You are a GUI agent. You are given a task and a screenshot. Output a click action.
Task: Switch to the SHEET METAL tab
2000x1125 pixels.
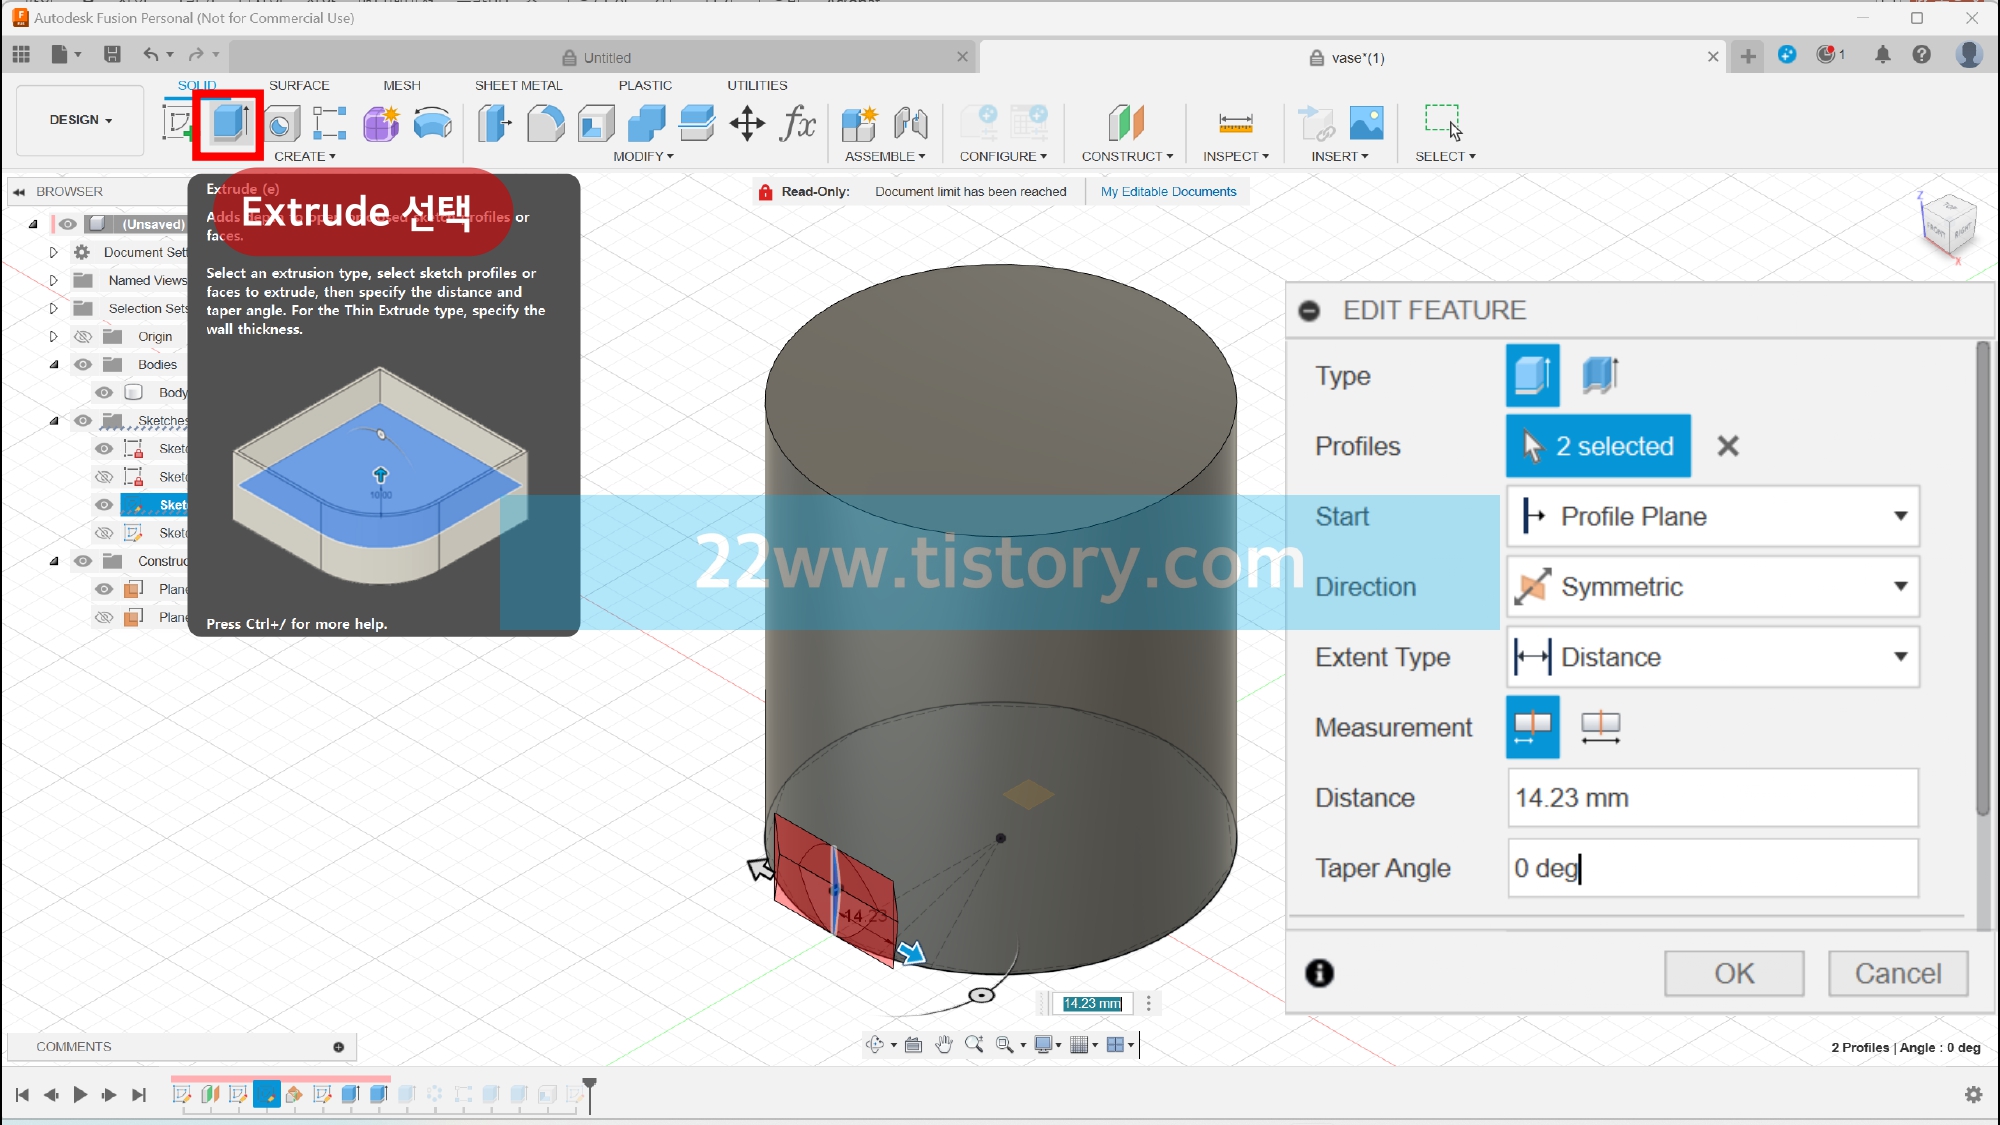pyautogui.click(x=518, y=85)
